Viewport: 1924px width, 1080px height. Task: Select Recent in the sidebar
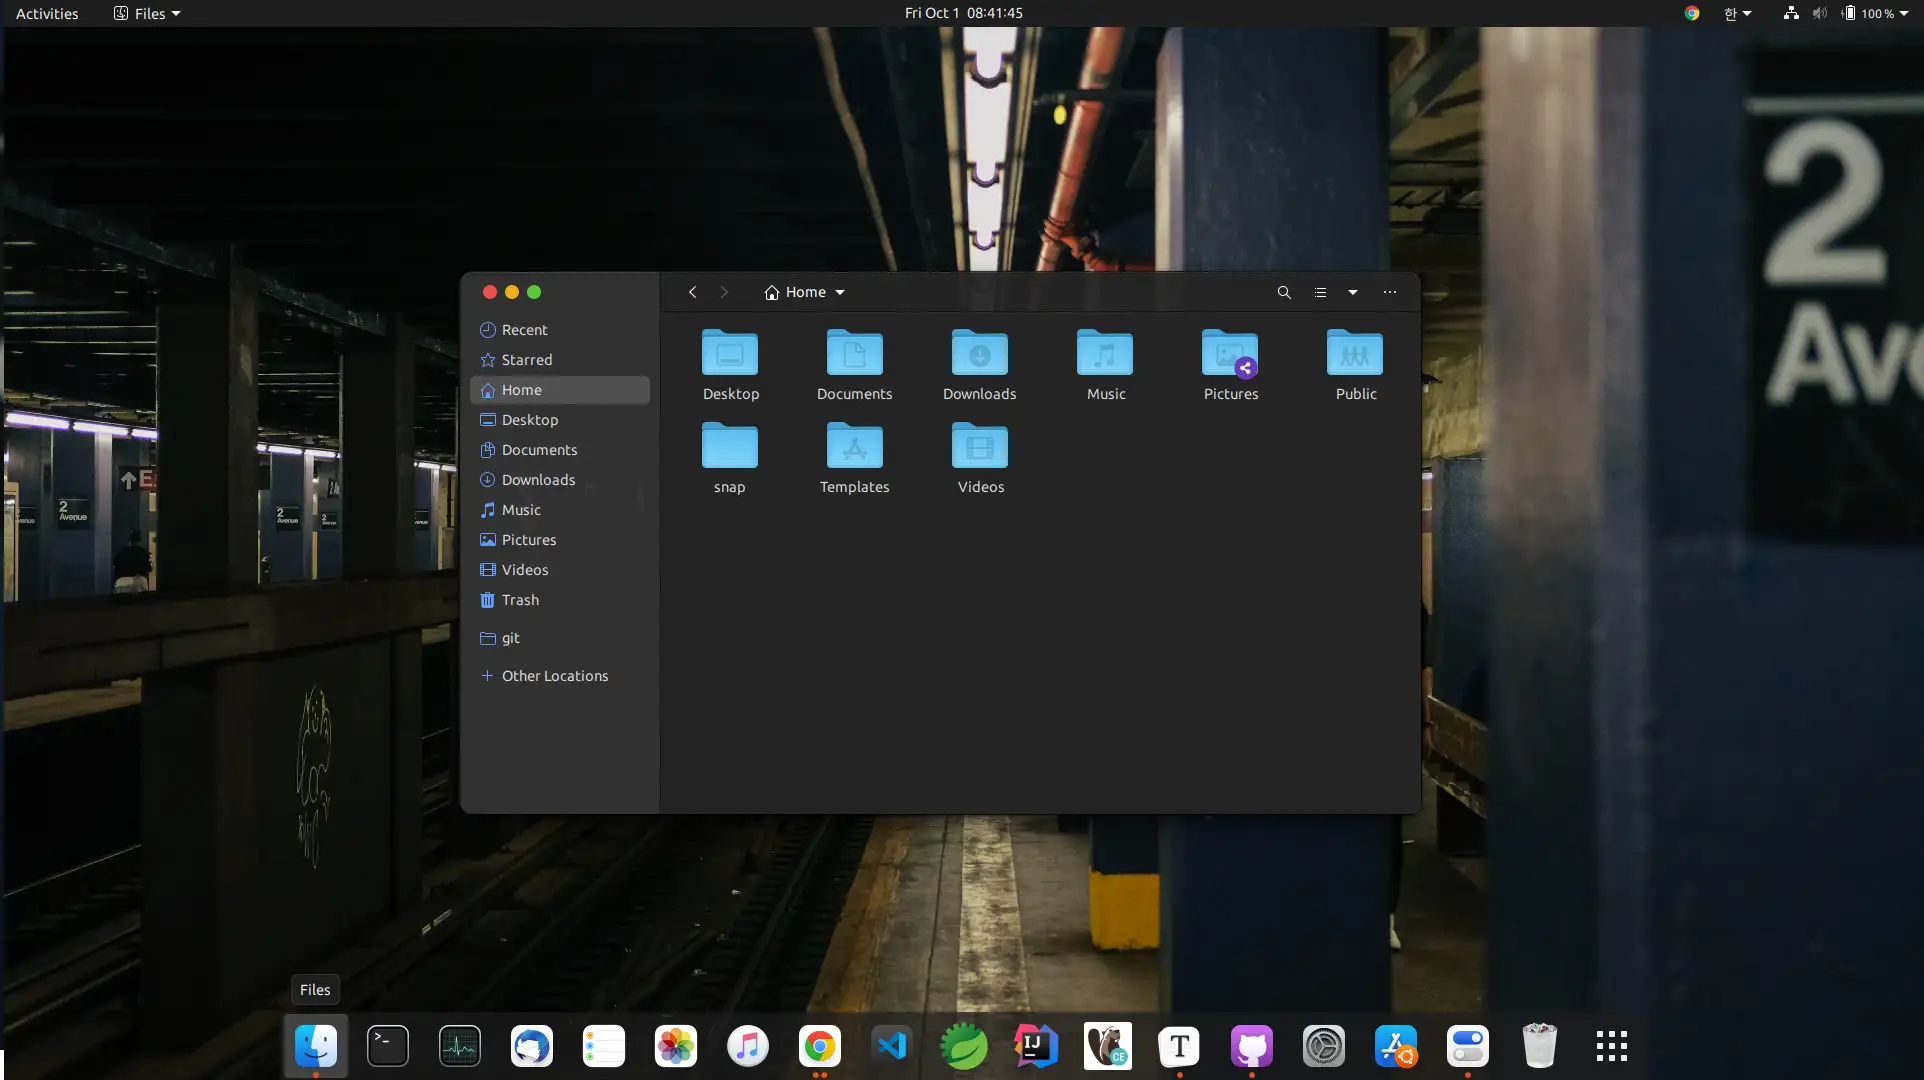[524, 330]
